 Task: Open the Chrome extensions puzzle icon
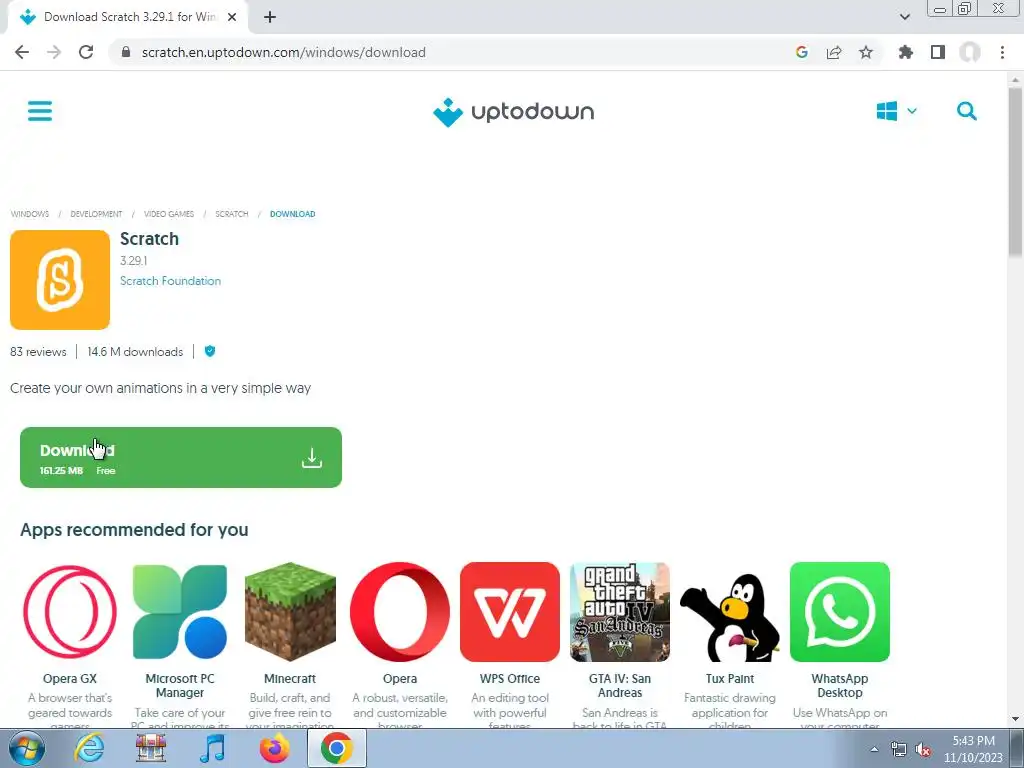[x=906, y=52]
